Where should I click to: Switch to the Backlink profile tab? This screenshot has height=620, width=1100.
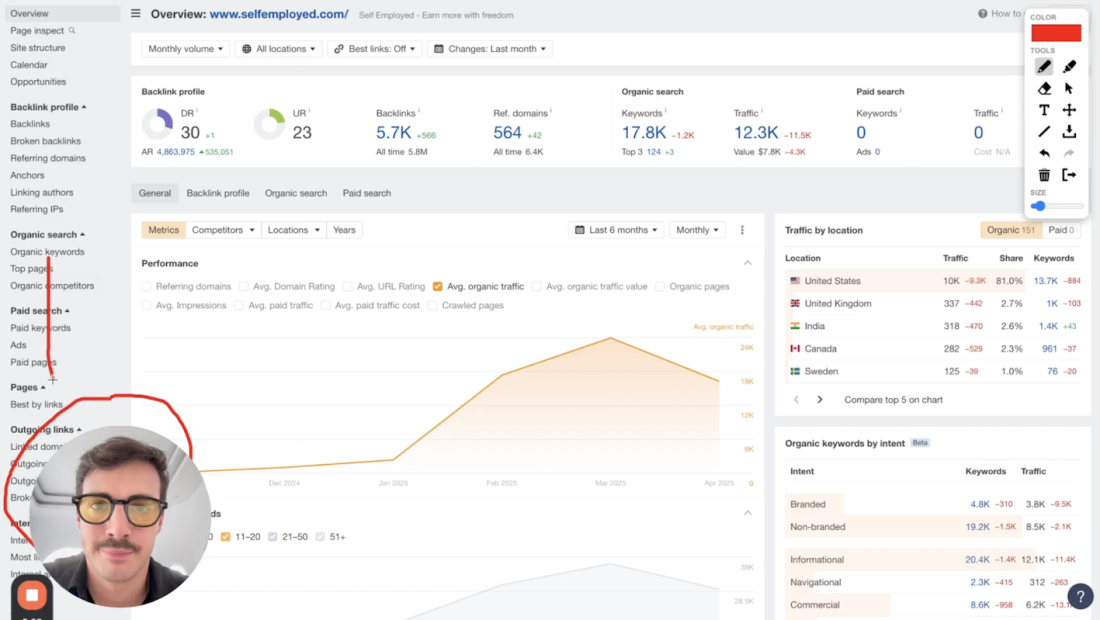point(217,193)
